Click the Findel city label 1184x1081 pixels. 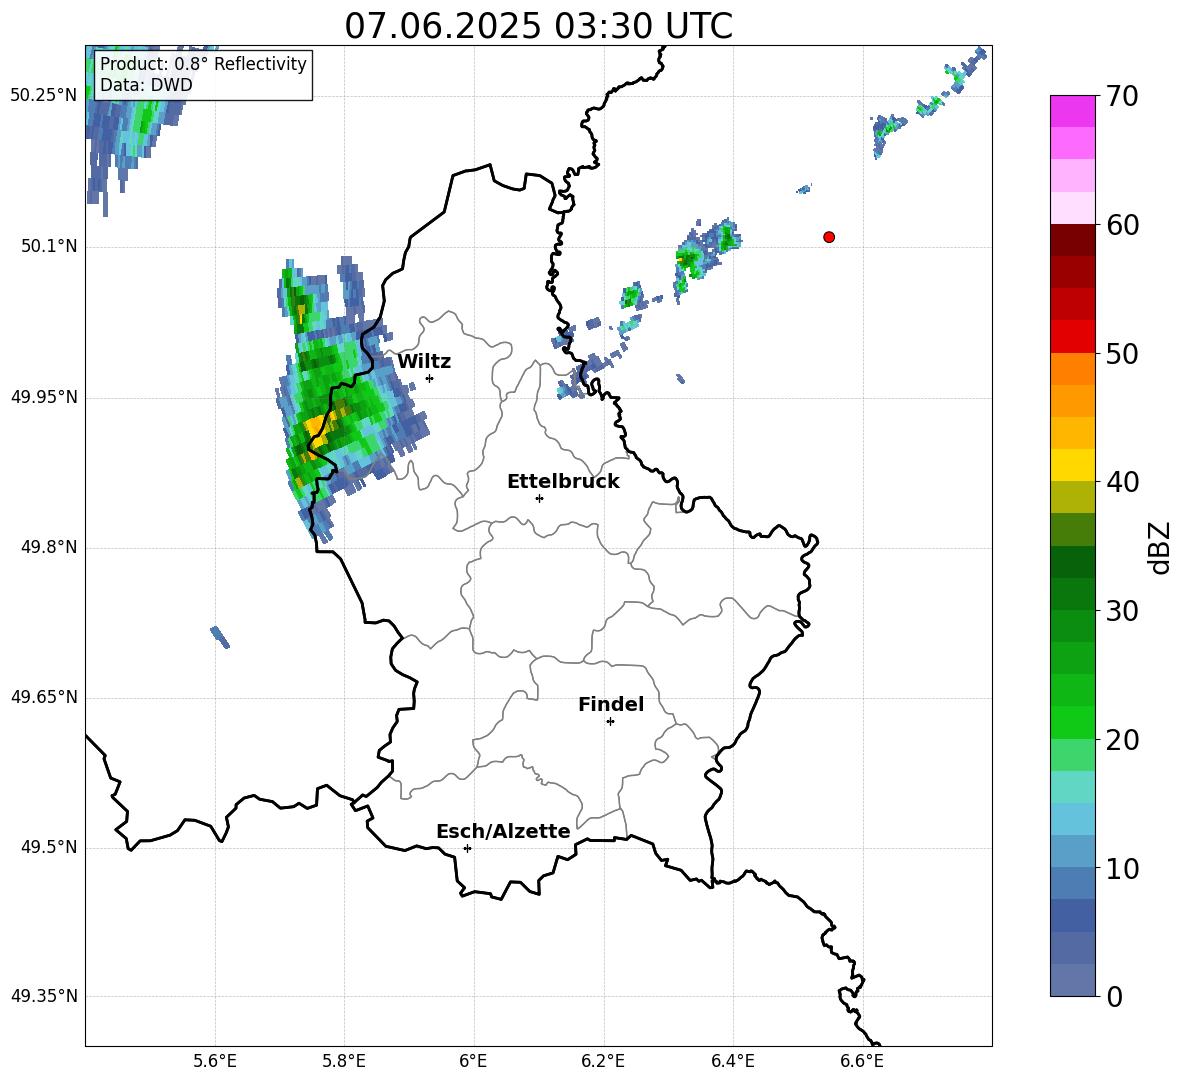click(611, 704)
